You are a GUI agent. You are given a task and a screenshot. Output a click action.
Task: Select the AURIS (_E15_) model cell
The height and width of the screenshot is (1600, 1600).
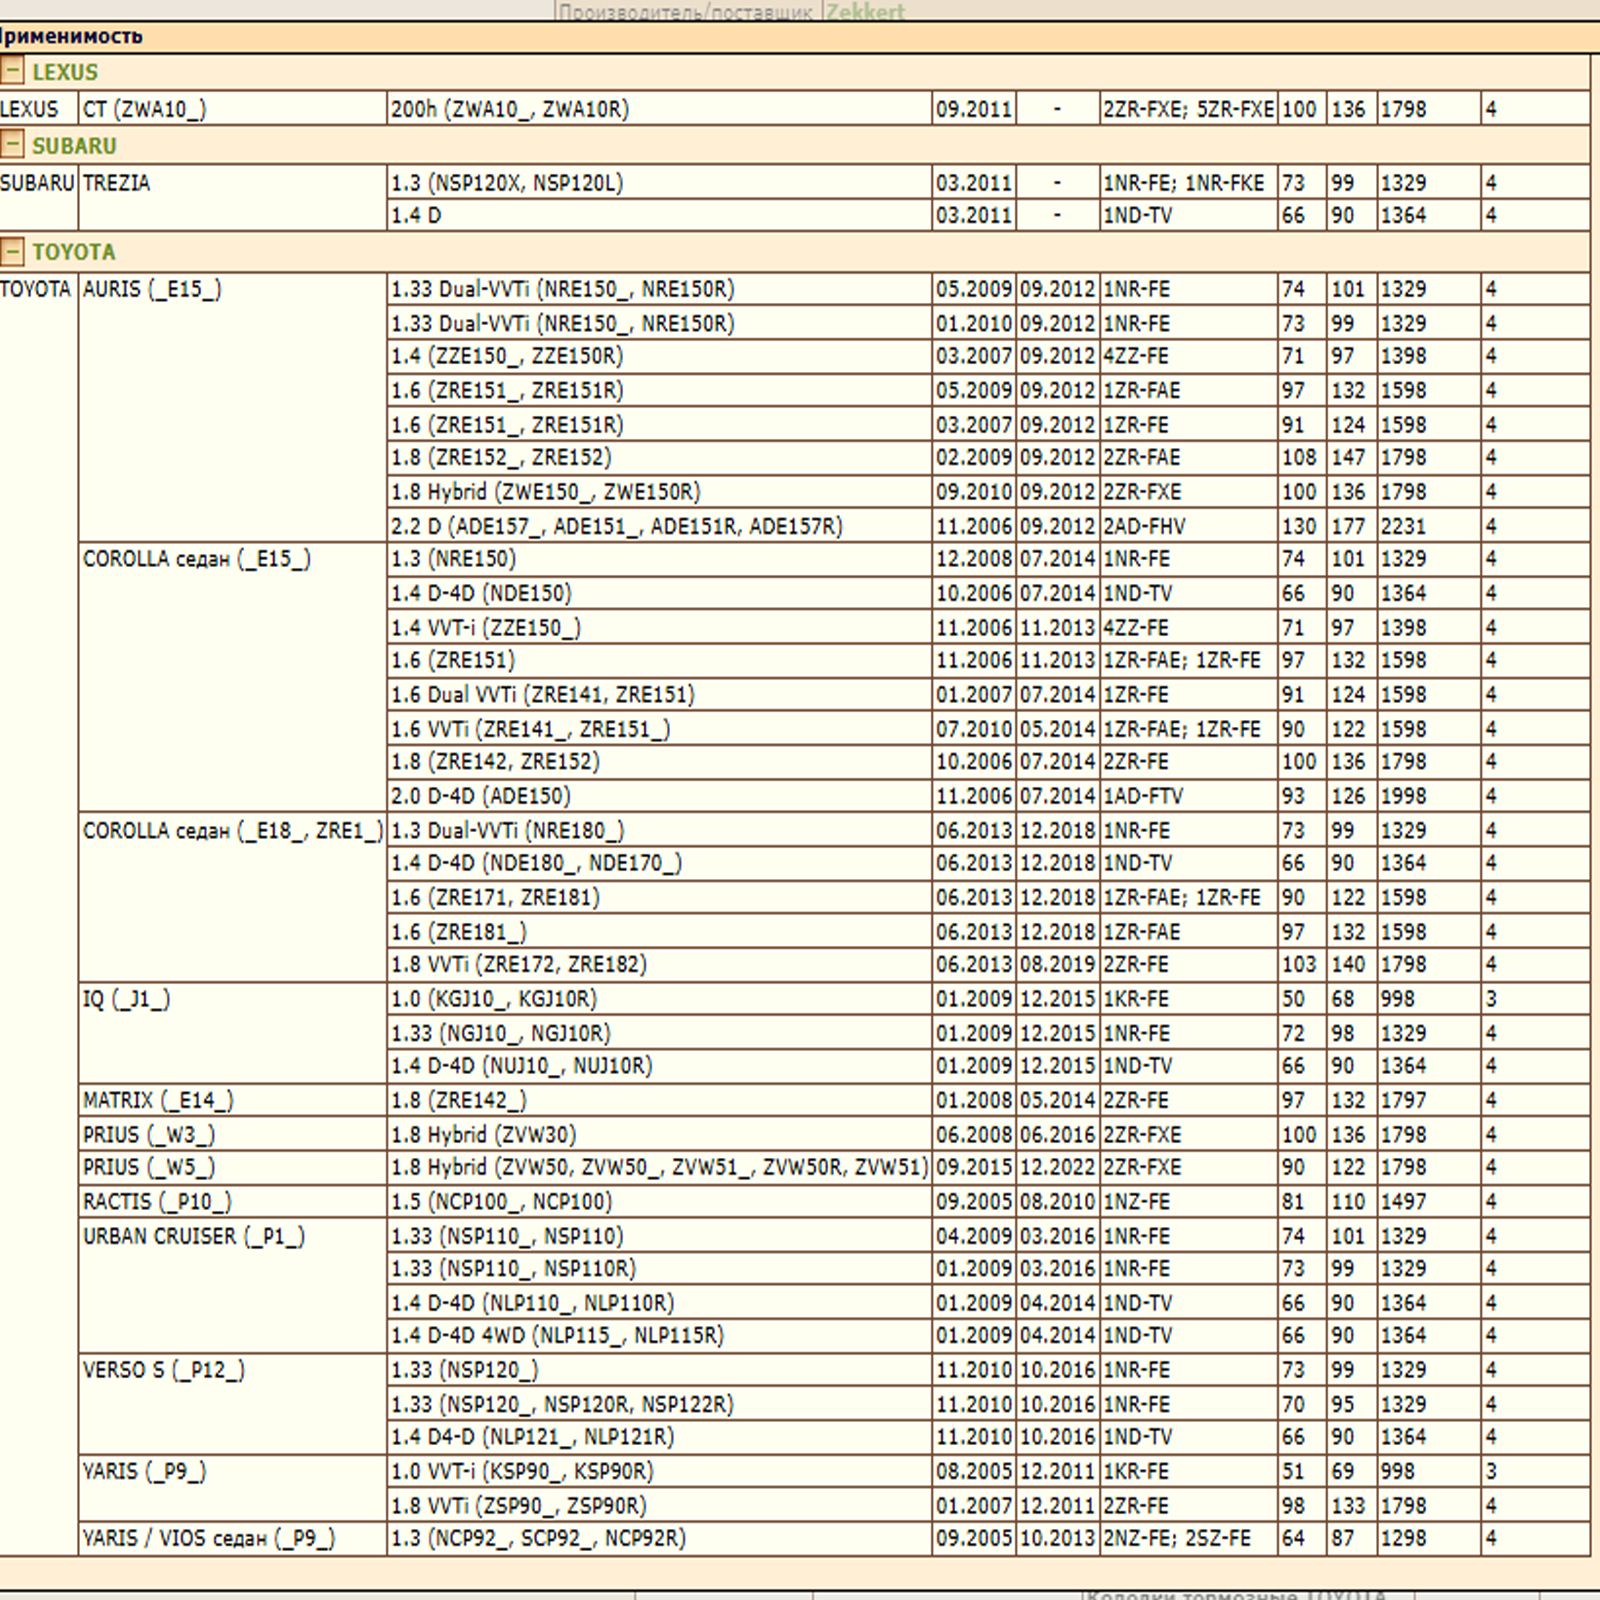tap(152, 289)
